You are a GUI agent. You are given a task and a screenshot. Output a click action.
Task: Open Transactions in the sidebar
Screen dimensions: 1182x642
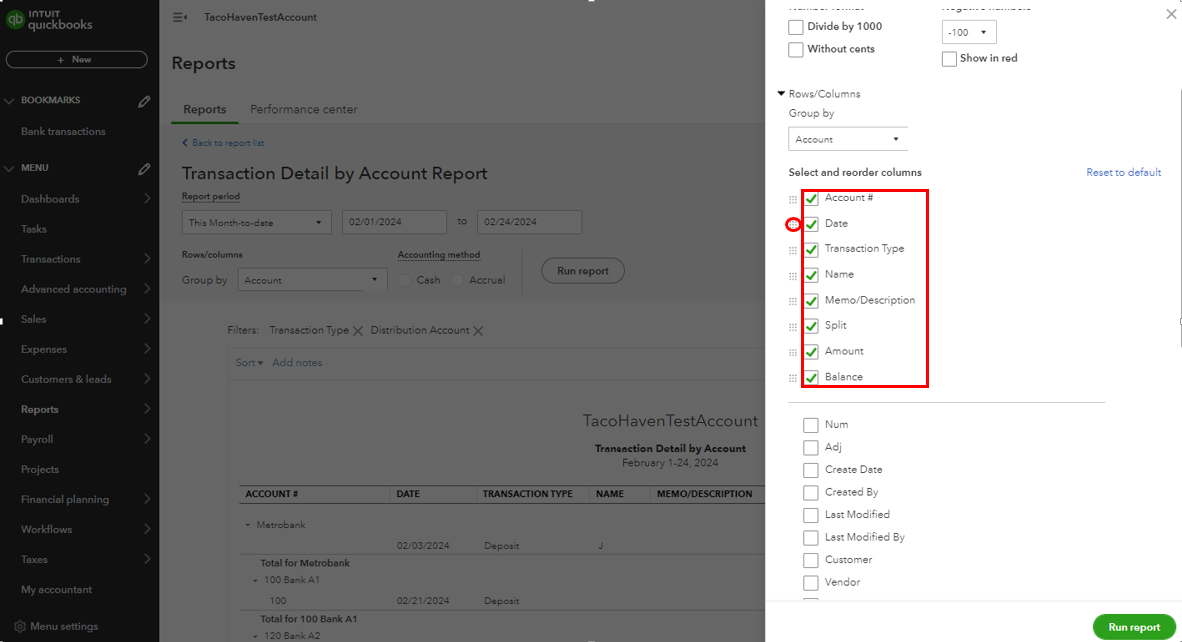tap(51, 259)
